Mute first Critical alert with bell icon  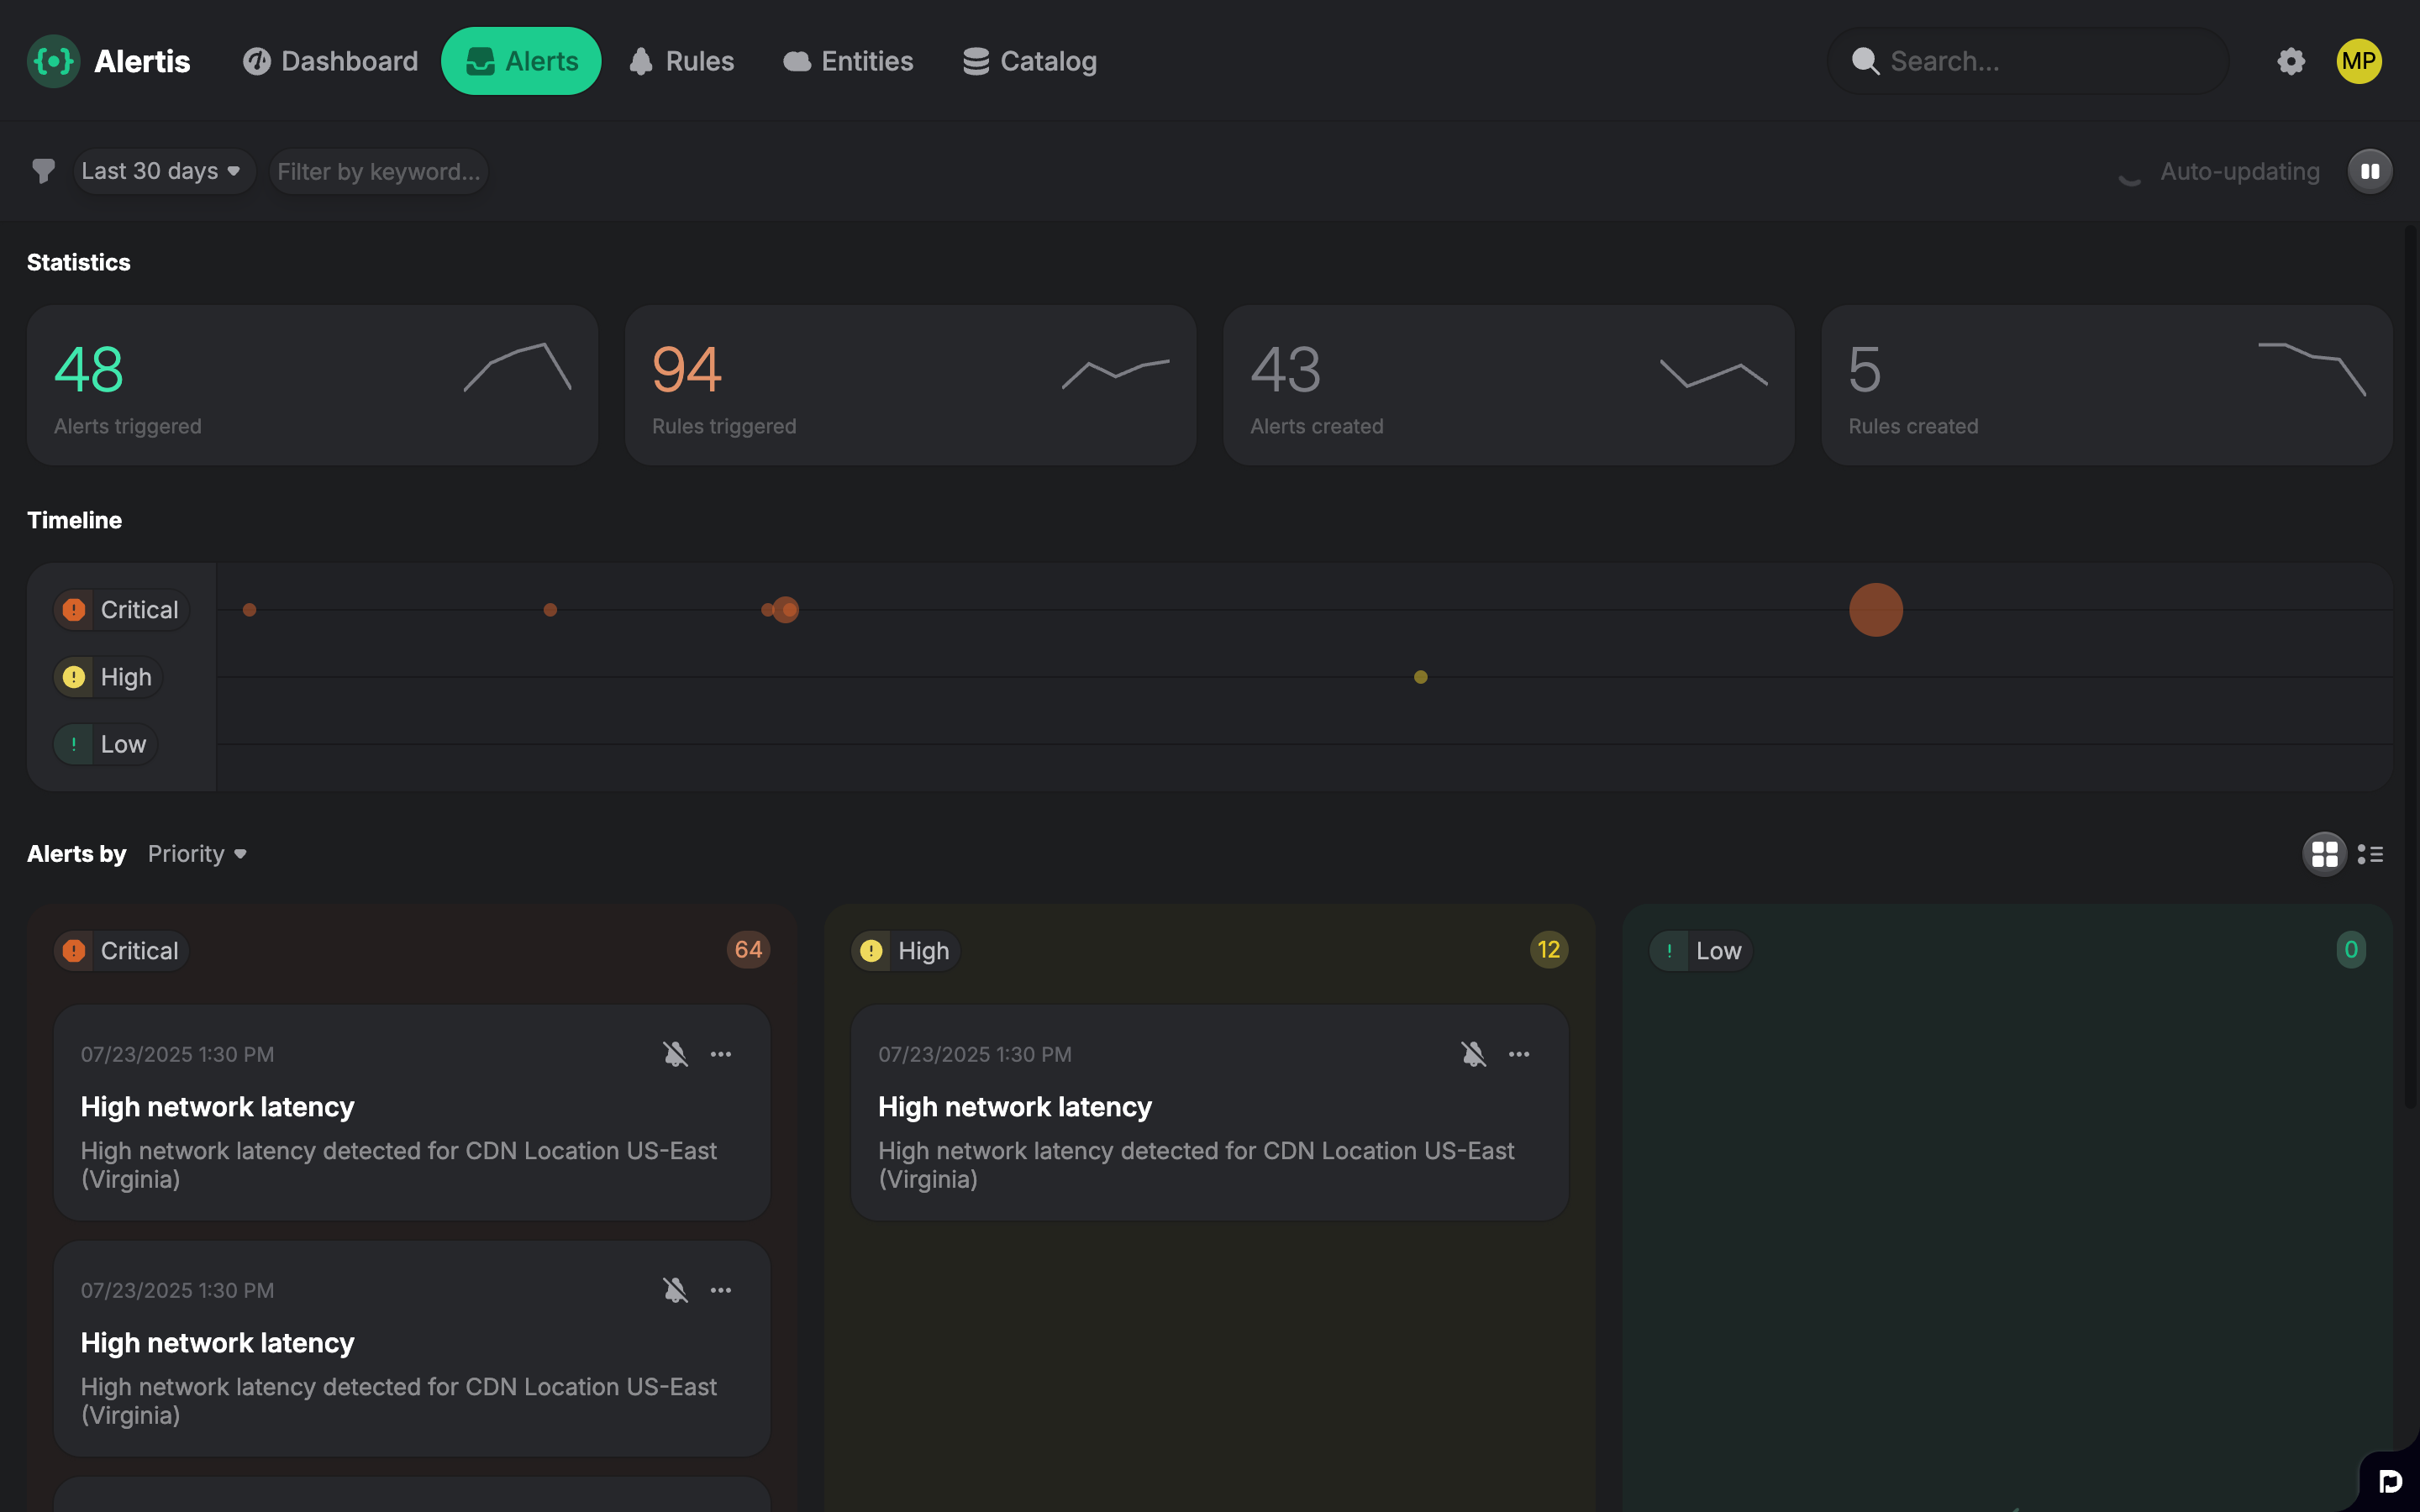(x=675, y=1054)
